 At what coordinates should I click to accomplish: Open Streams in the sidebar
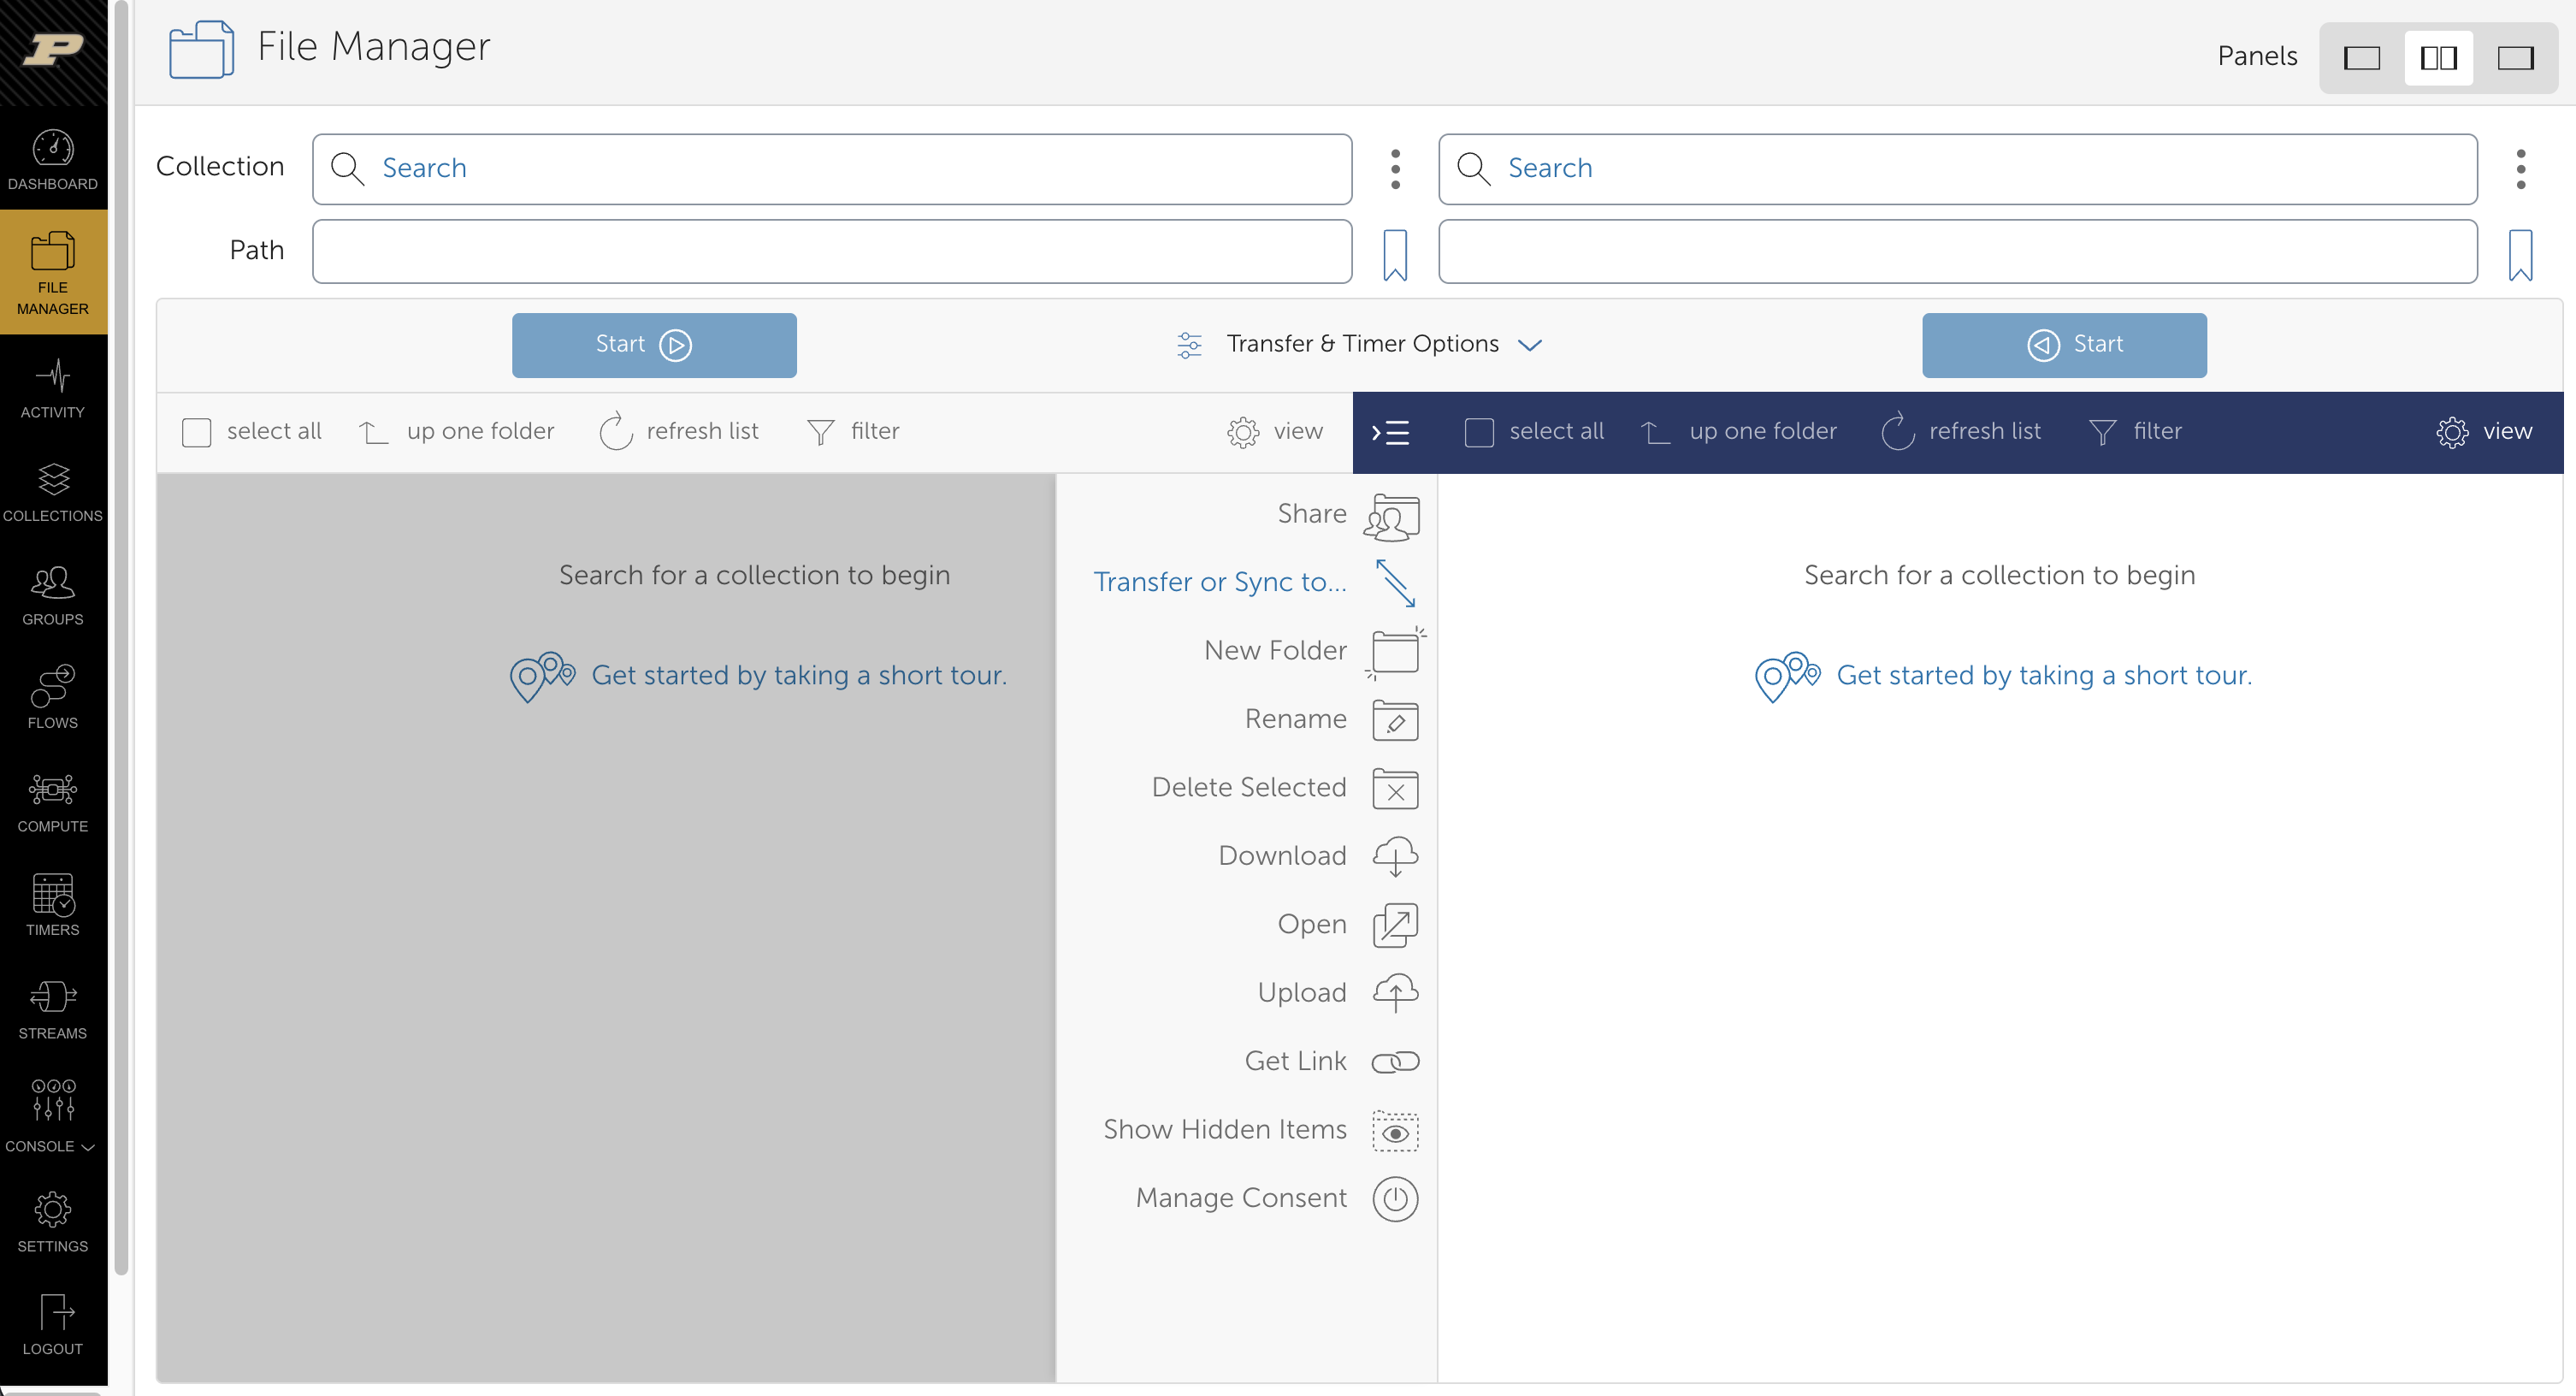point(53,1010)
